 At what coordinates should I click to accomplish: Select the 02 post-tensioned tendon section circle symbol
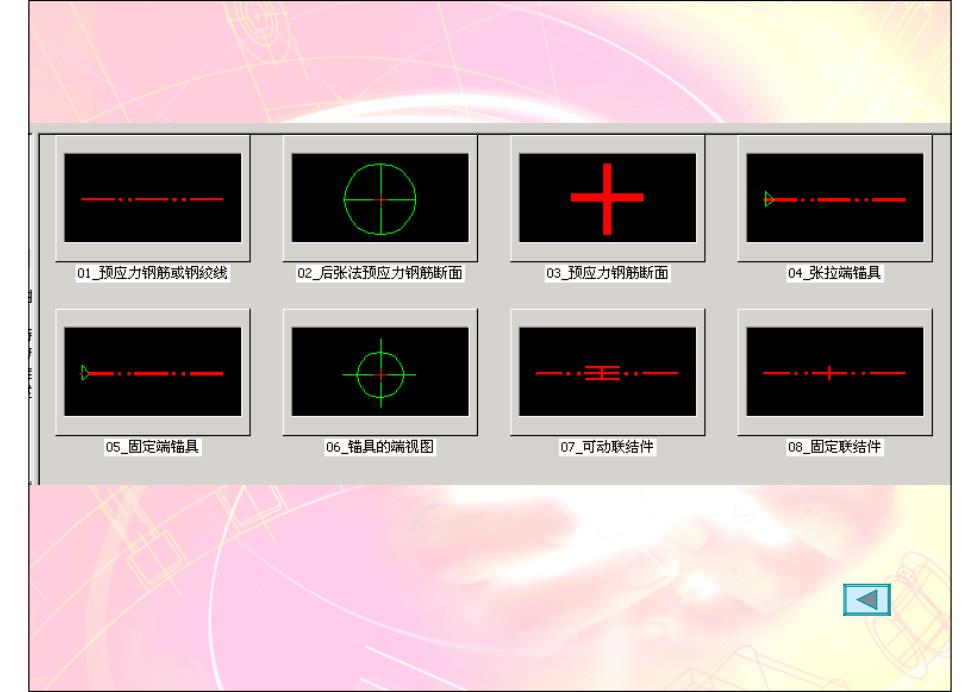[x=380, y=198]
